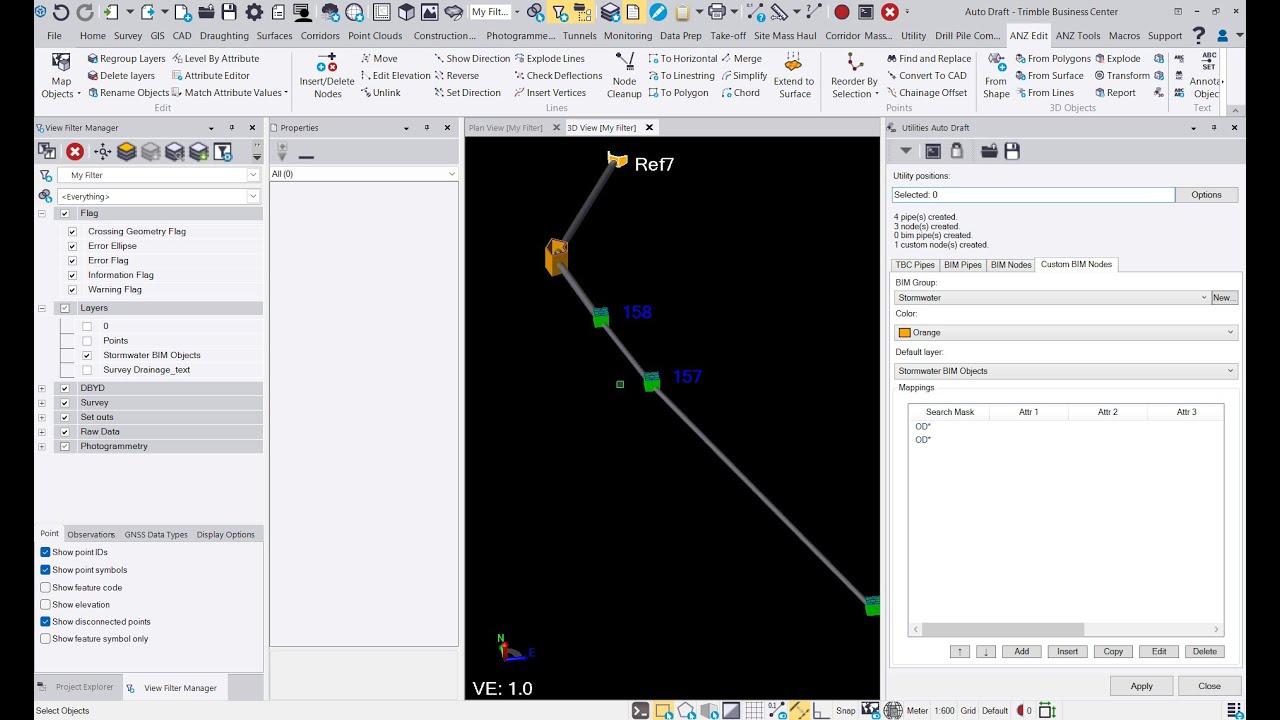The image size is (1280, 720).
Task: Click the Extend to Surface tool
Action: click(793, 76)
